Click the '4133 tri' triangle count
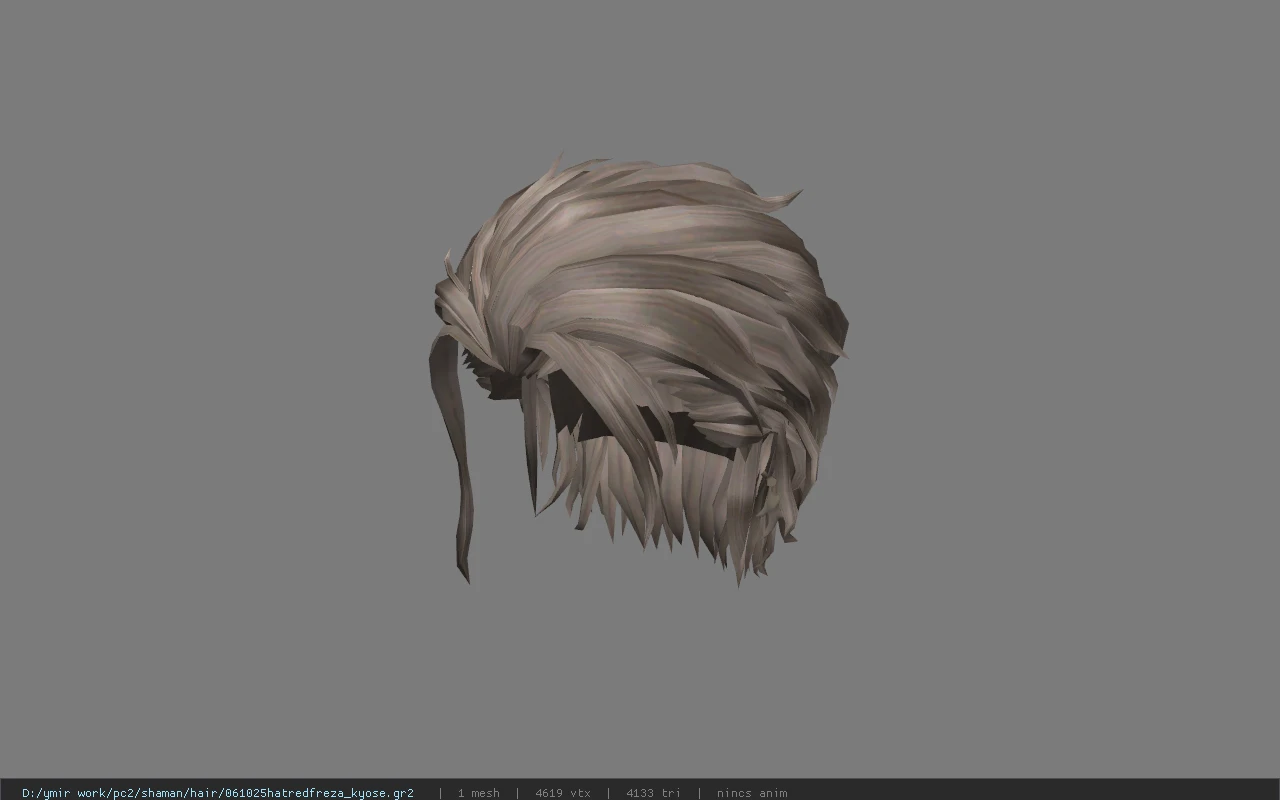The width and height of the screenshot is (1280, 800). coord(653,793)
